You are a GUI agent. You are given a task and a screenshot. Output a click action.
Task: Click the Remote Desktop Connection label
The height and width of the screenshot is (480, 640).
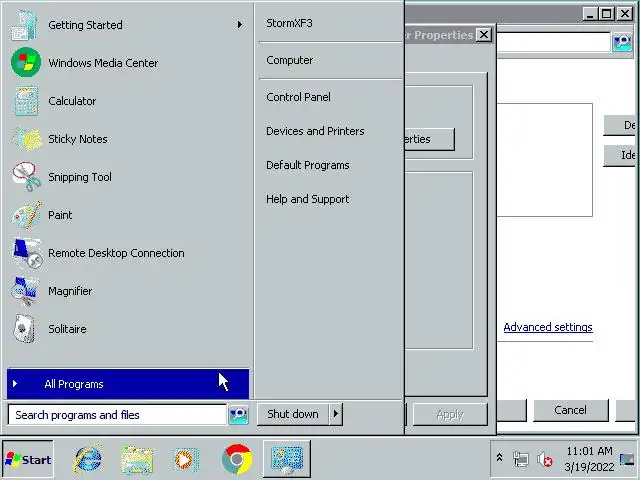tap(116, 253)
